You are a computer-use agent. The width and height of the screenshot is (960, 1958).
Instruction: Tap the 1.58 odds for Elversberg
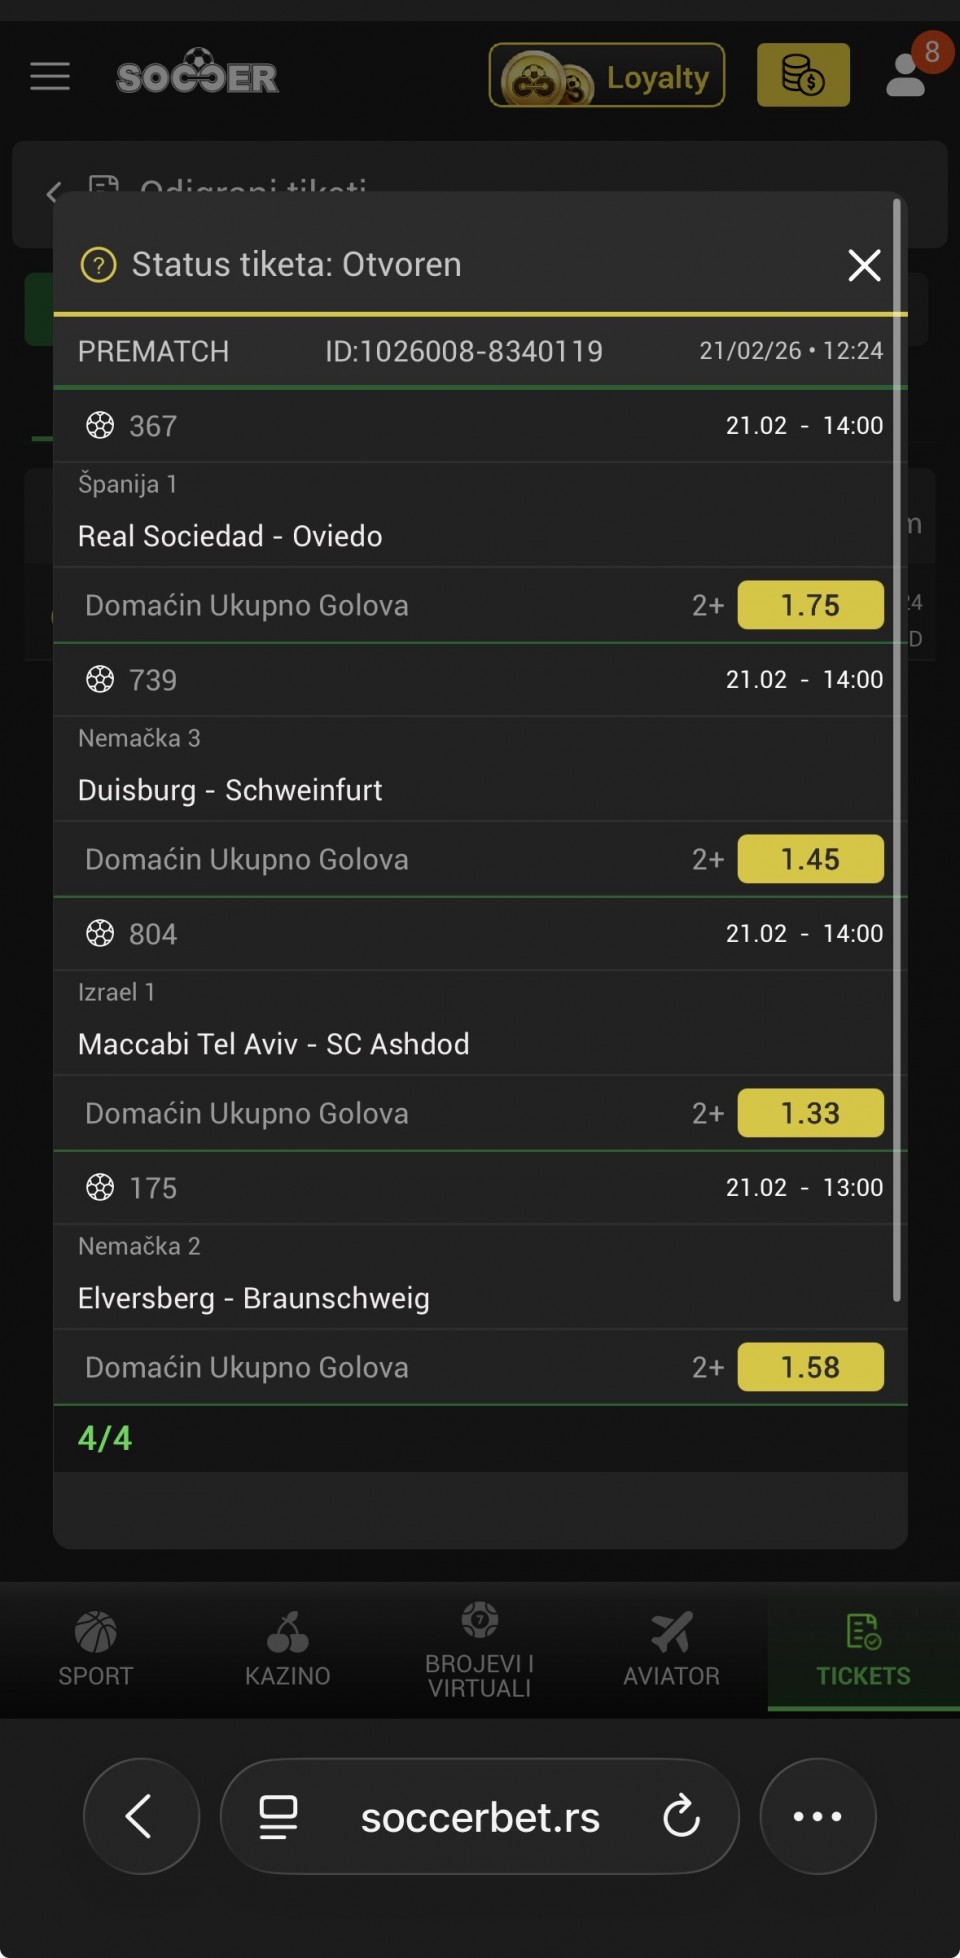[810, 1367]
